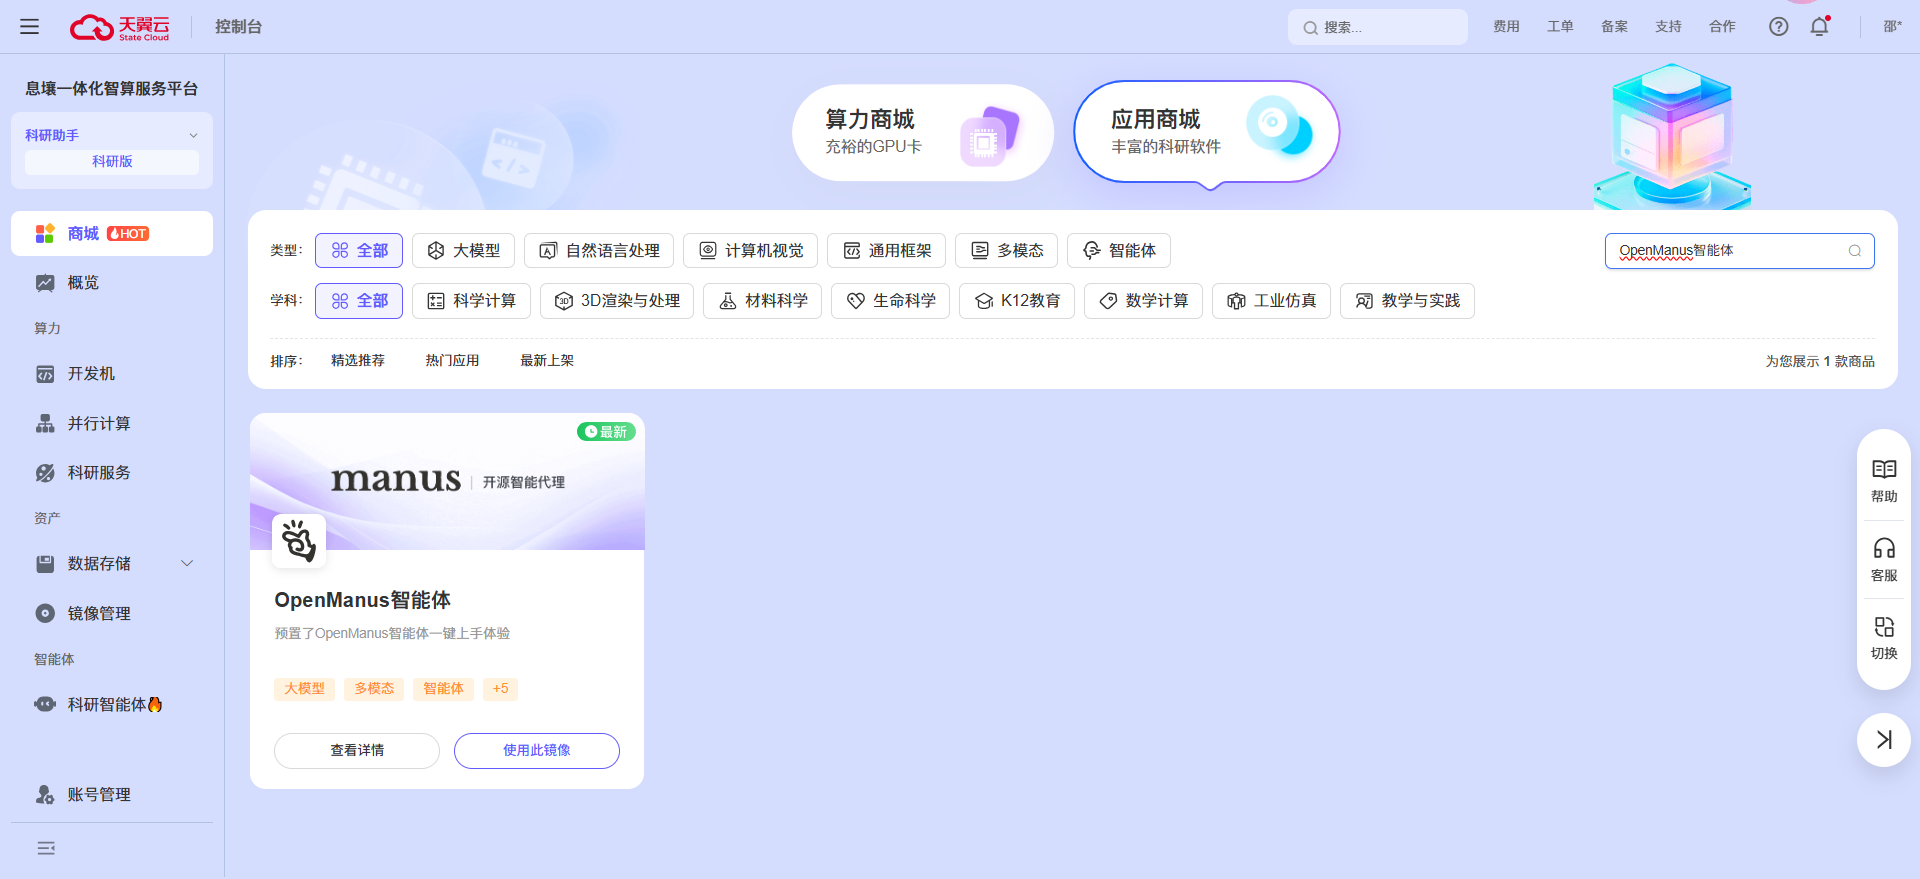The image size is (1920, 879).
Task: Select the 科研版 edition label
Action: pos(112,161)
